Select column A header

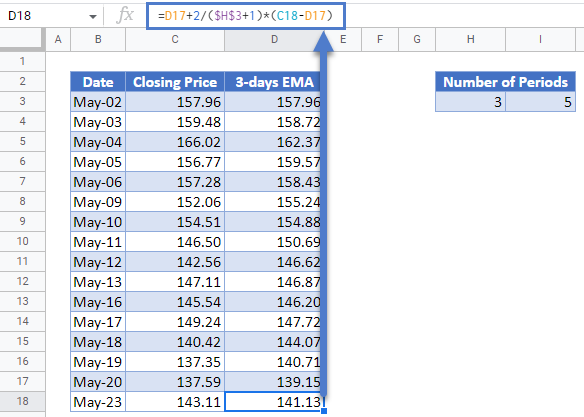point(58,39)
